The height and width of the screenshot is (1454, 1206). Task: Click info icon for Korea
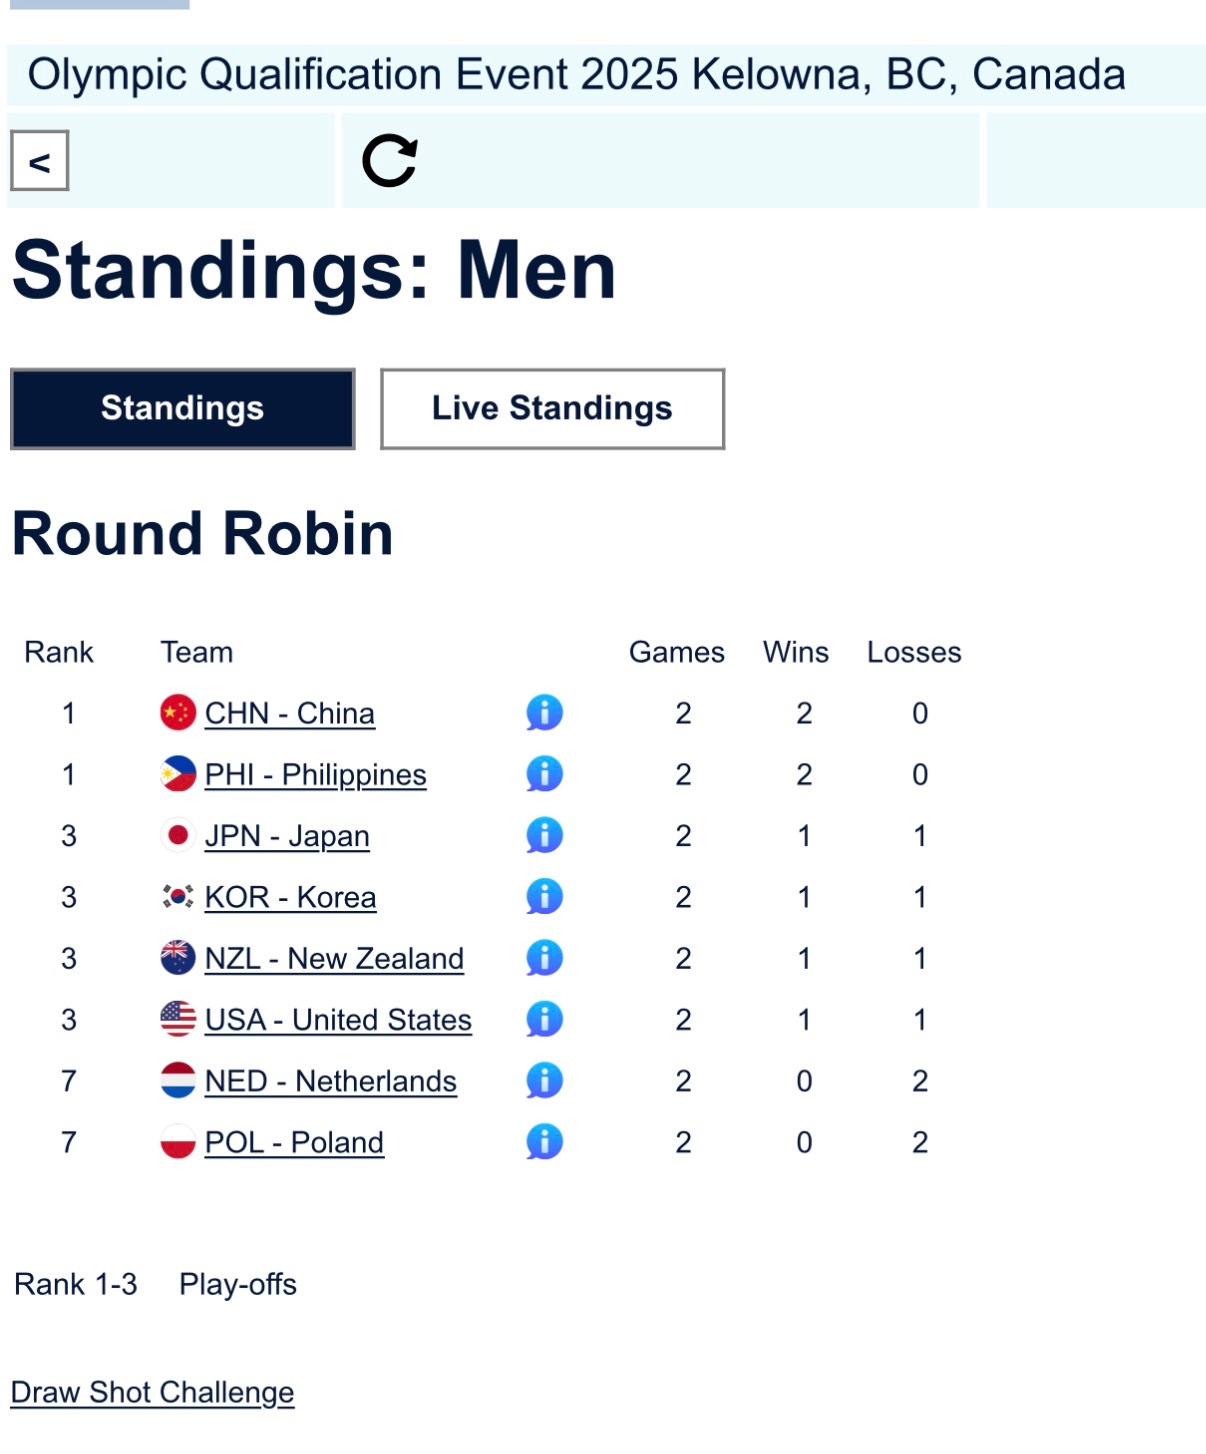coord(544,897)
